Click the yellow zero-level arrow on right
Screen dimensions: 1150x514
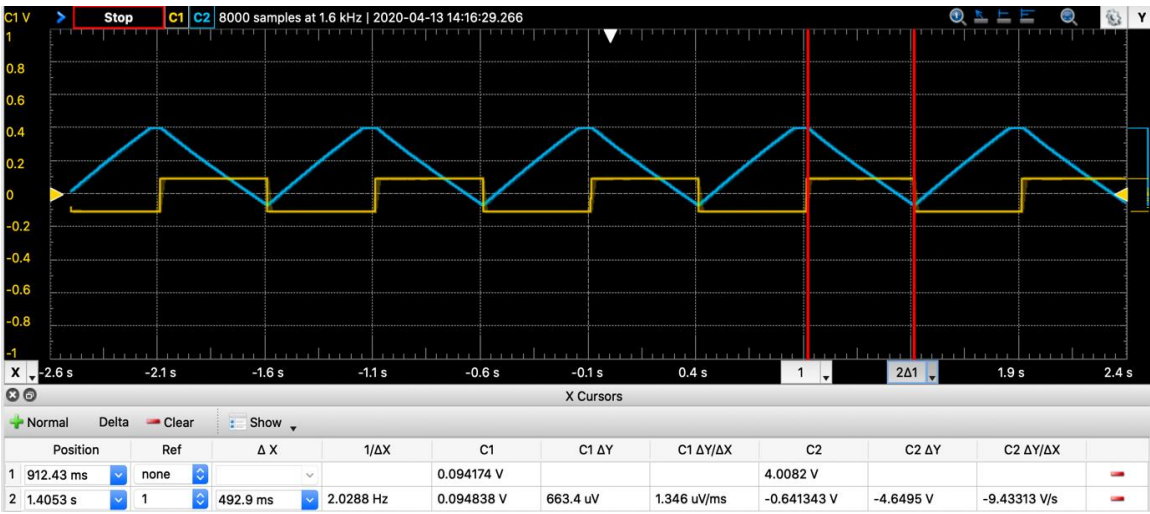pos(1121,194)
